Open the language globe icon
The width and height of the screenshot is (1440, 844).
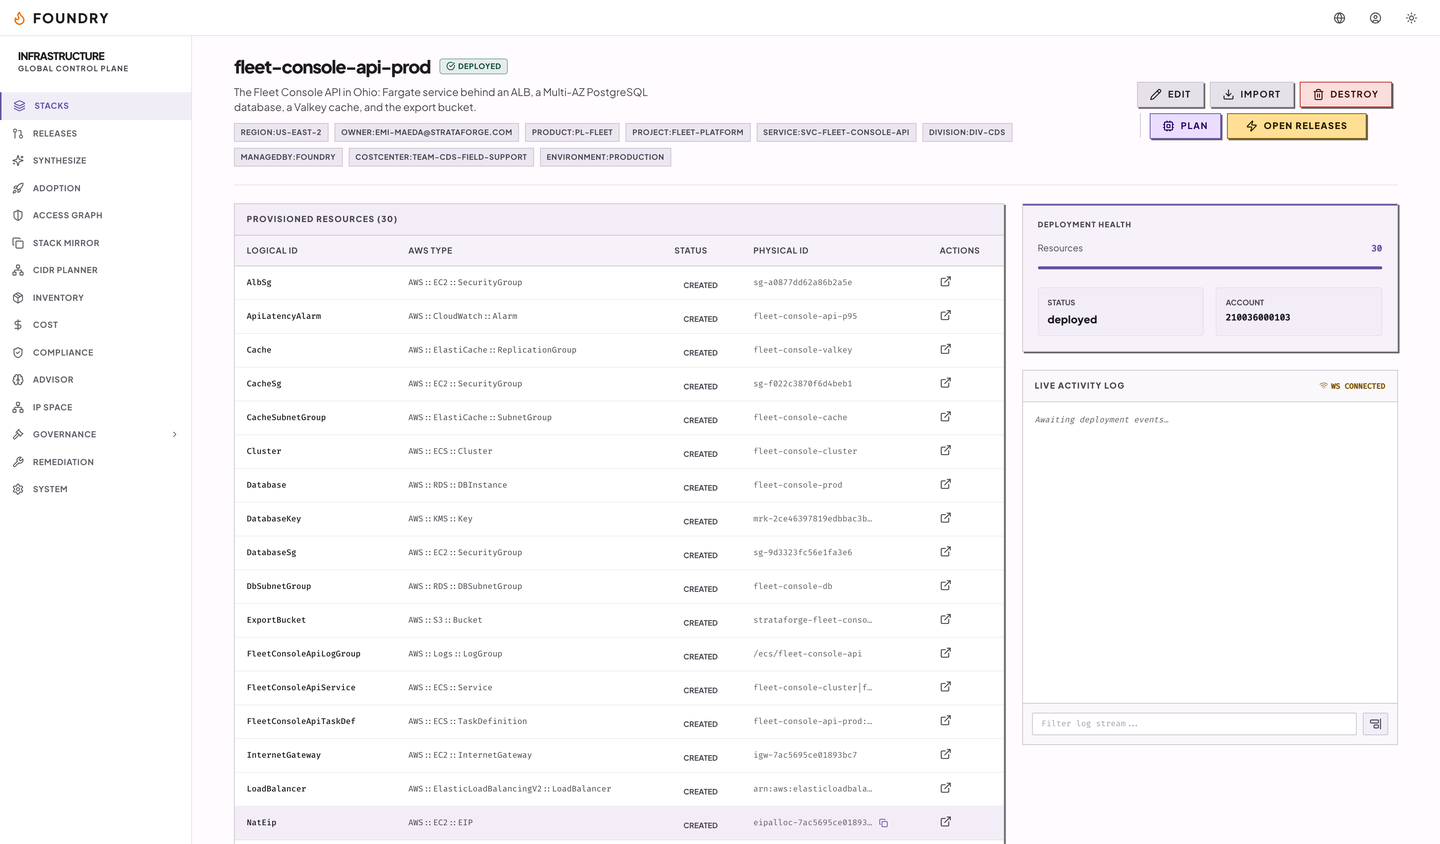[x=1340, y=18]
